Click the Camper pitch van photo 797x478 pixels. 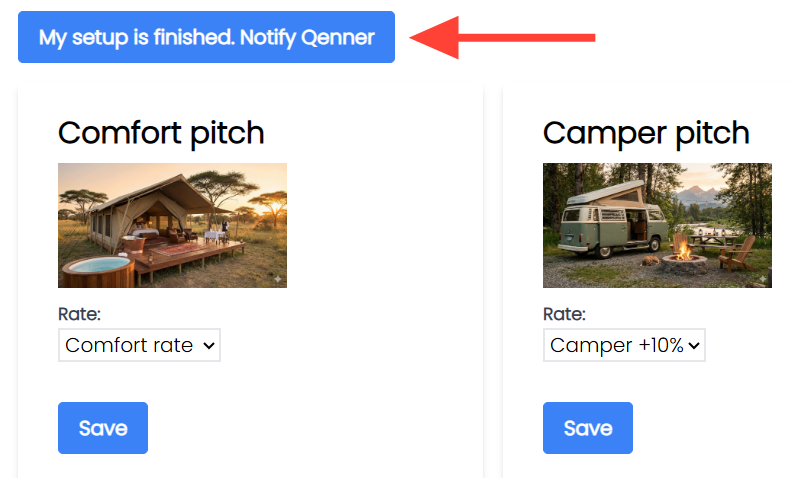tap(657, 225)
